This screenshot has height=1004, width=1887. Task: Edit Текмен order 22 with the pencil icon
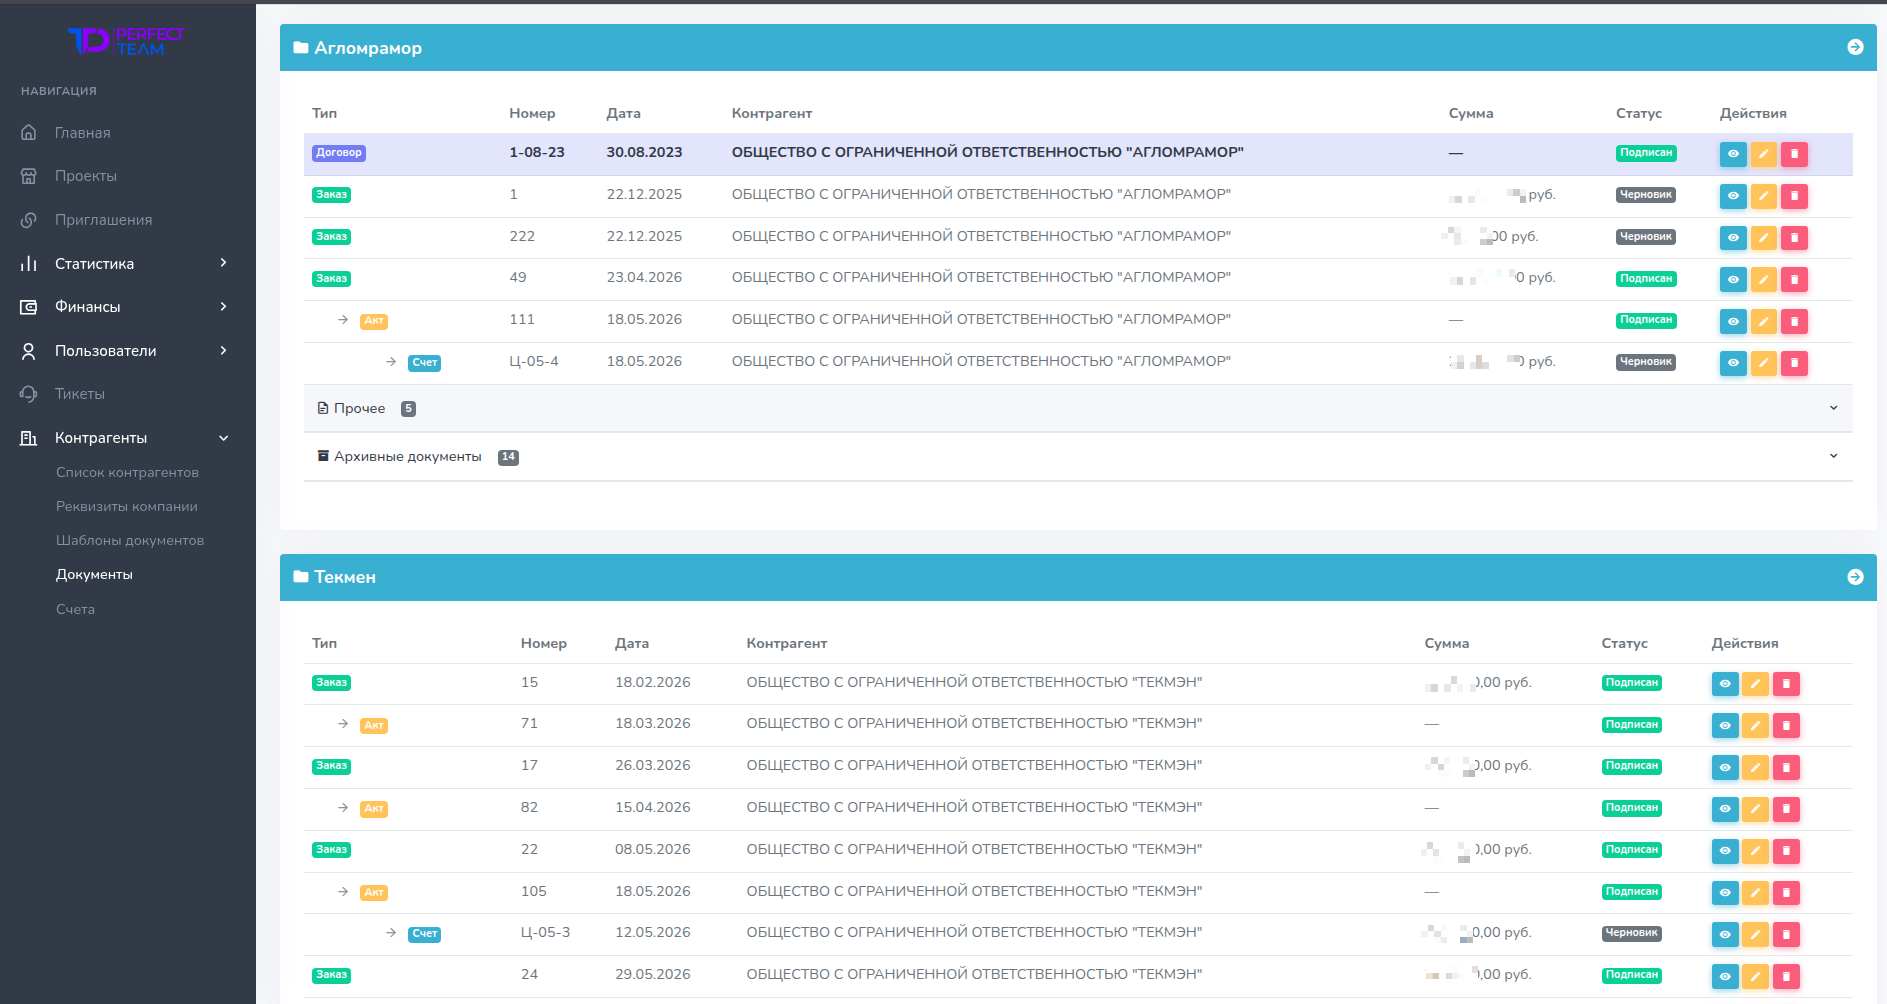tap(1755, 851)
